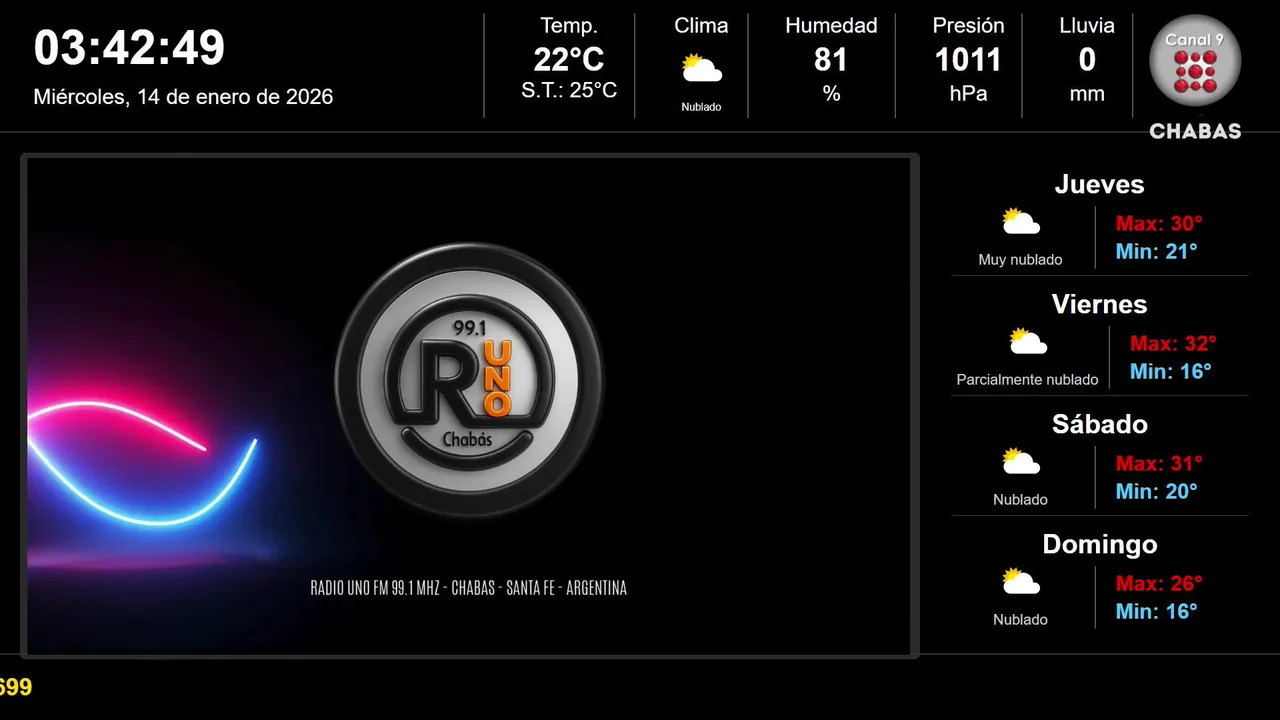Click the Nublado label under Clima

click(x=701, y=107)
